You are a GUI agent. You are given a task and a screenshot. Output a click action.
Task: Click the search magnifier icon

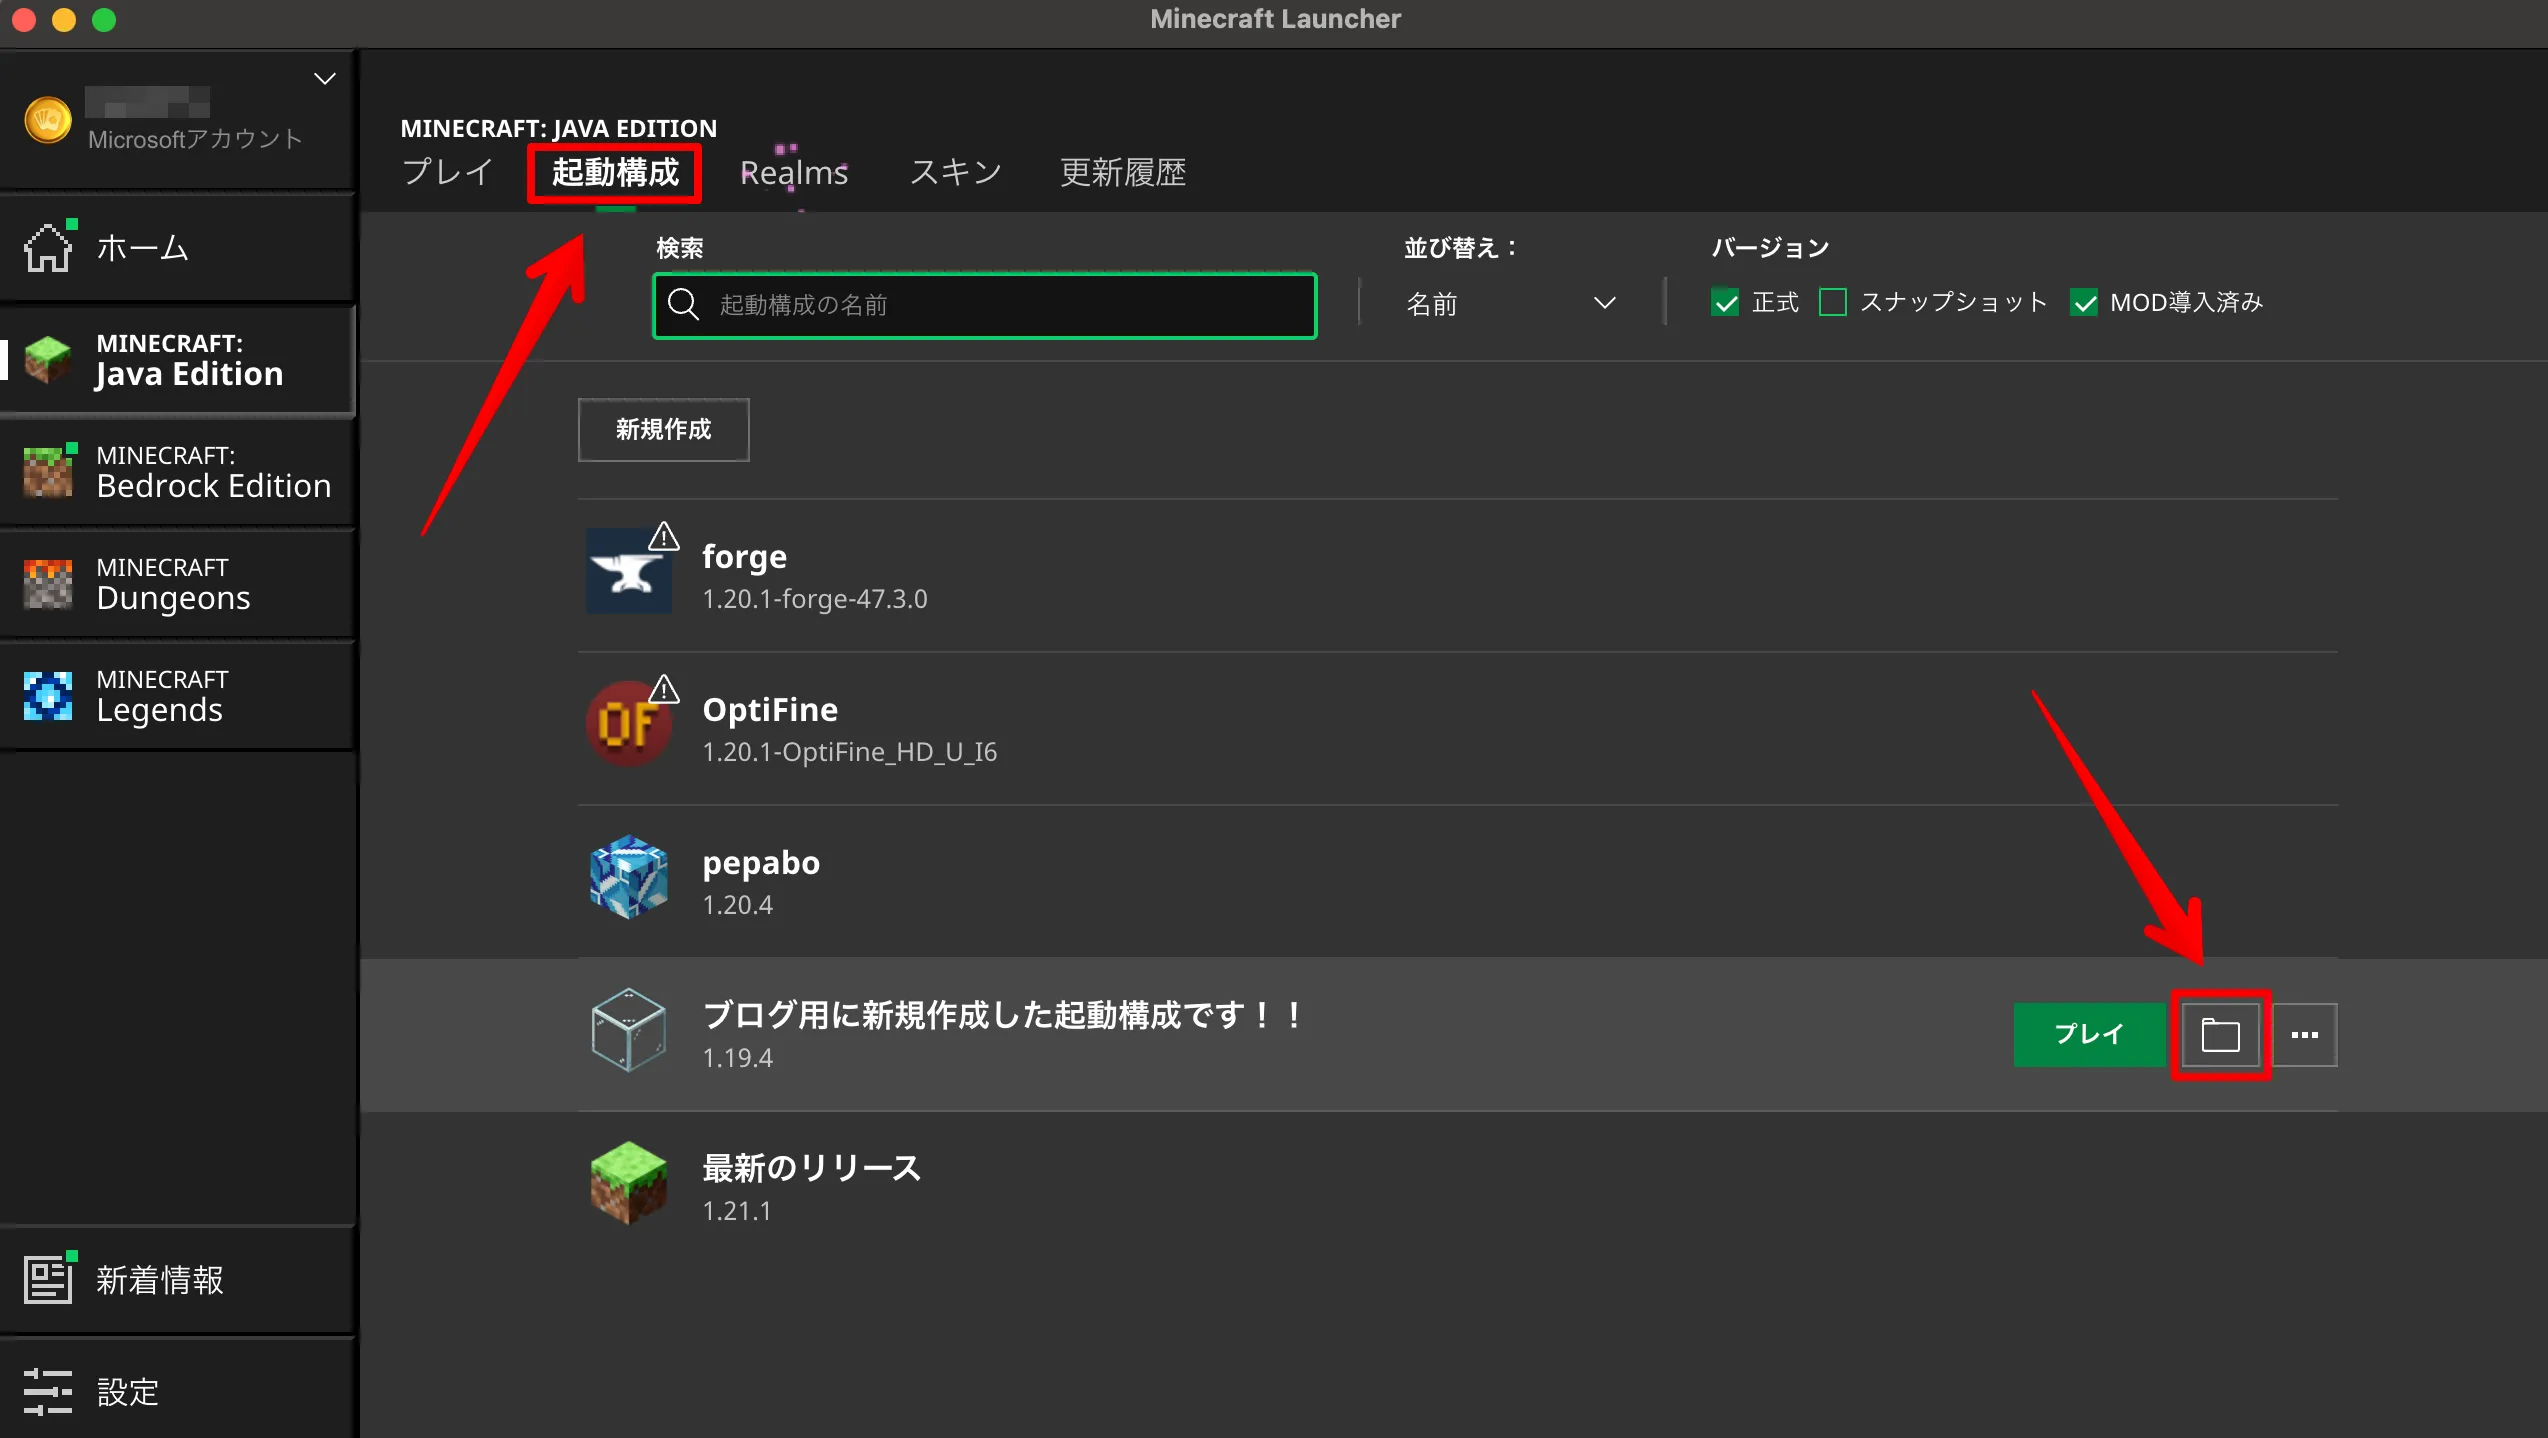pyautogui.click(x=683, y=304)
